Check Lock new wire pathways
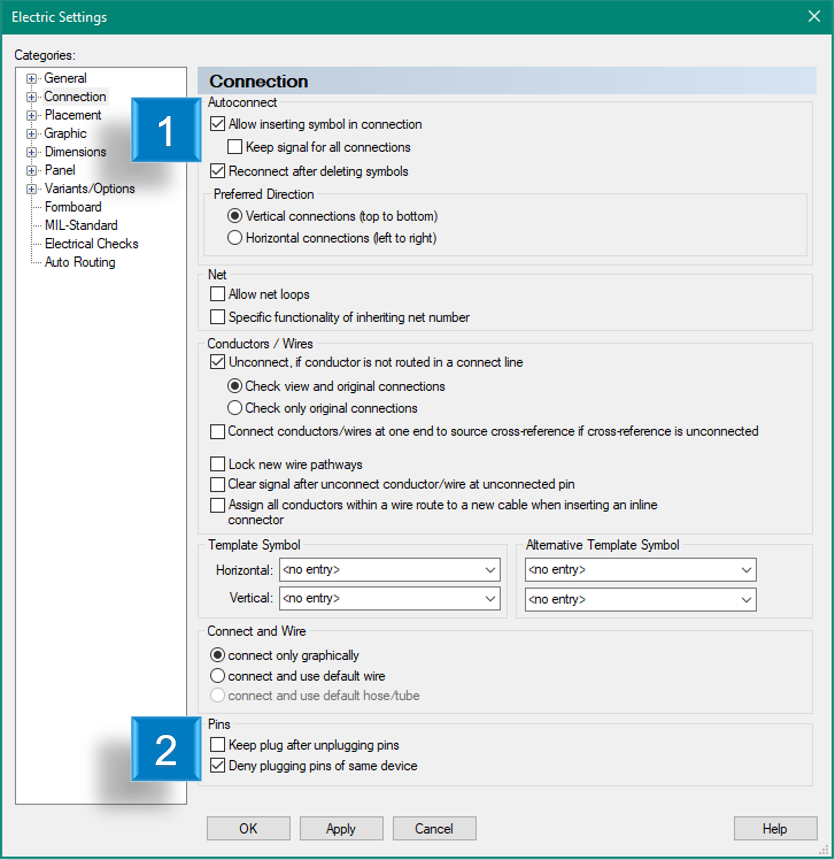835x860 pixels. click(217, 463)
